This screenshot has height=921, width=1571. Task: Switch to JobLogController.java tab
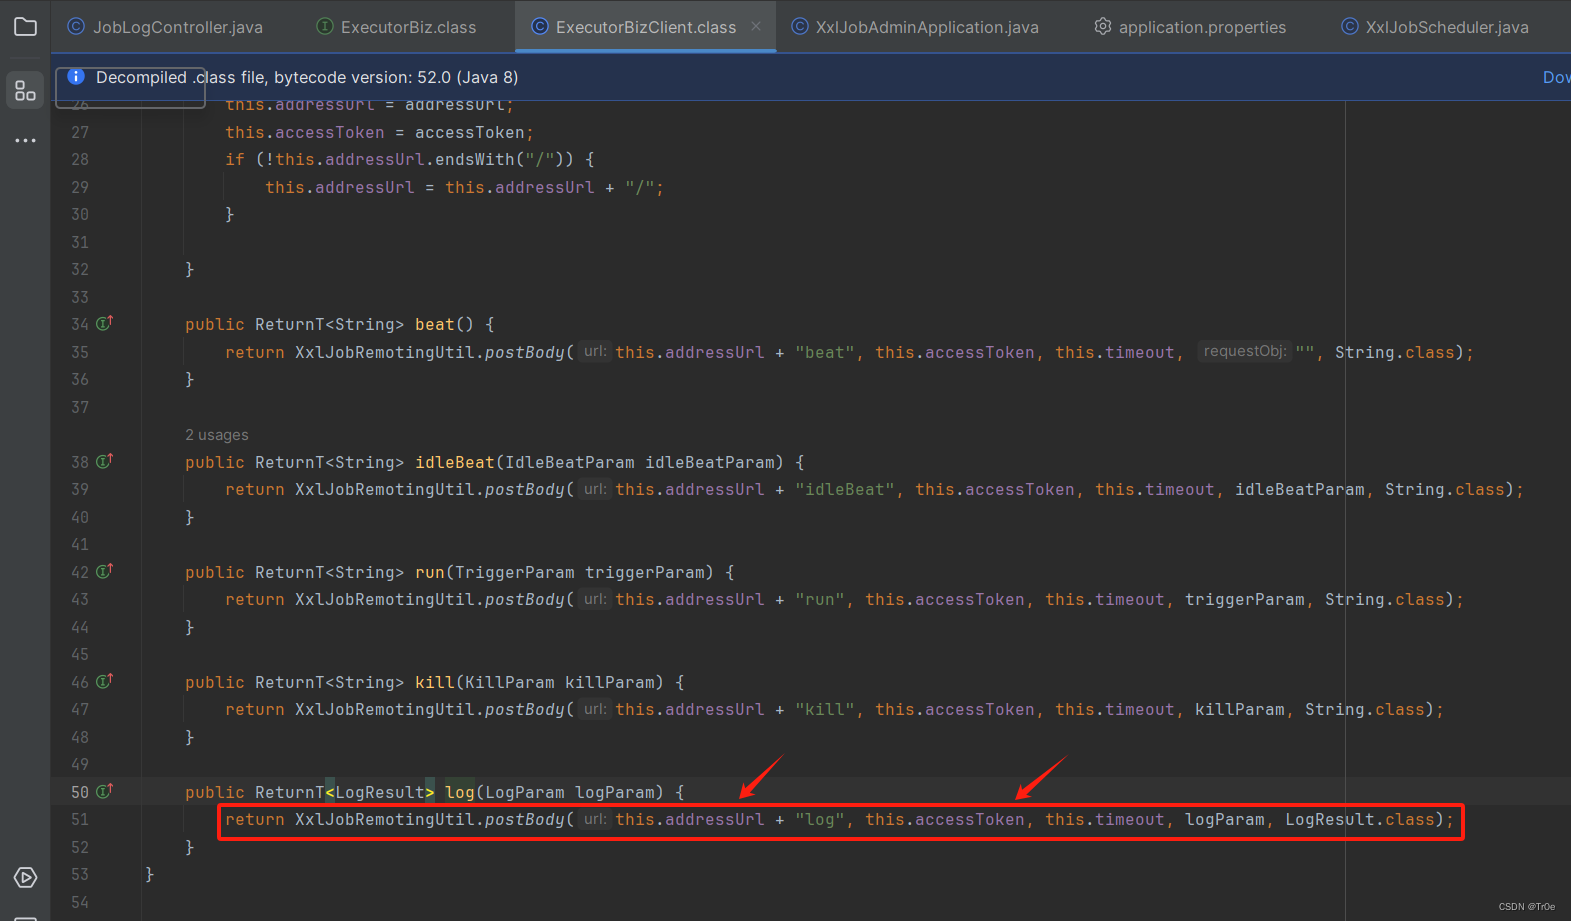[x=165, y=27]
